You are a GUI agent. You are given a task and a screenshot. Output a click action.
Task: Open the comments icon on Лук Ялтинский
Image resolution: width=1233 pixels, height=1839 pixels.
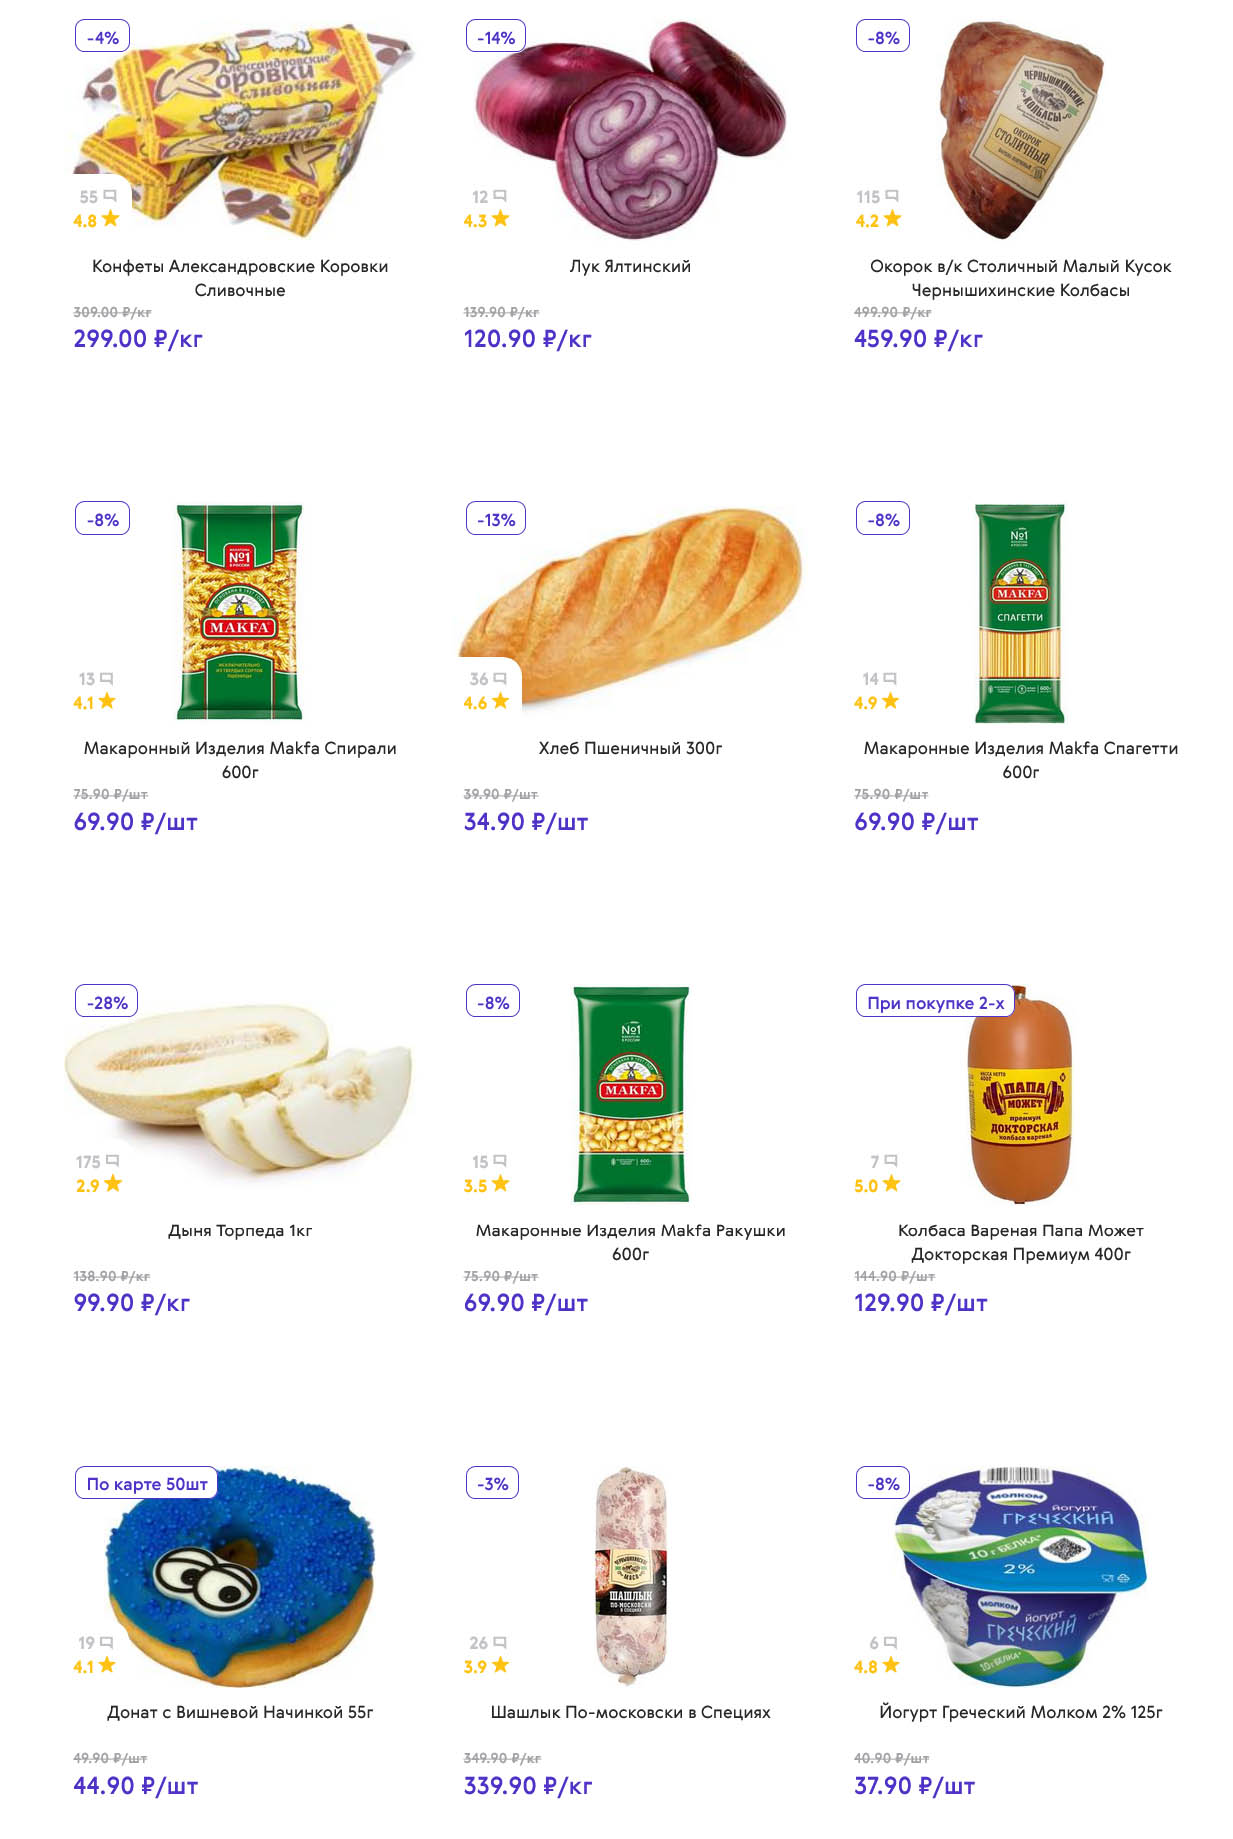(x=500, y=196)
